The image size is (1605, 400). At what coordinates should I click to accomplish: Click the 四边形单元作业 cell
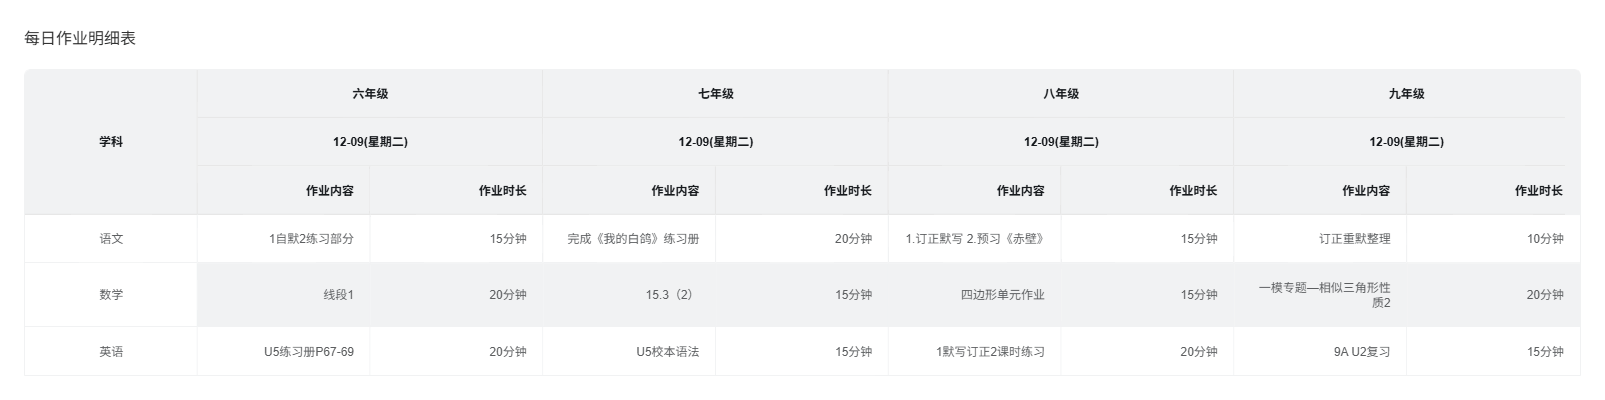pos(1002,295)
